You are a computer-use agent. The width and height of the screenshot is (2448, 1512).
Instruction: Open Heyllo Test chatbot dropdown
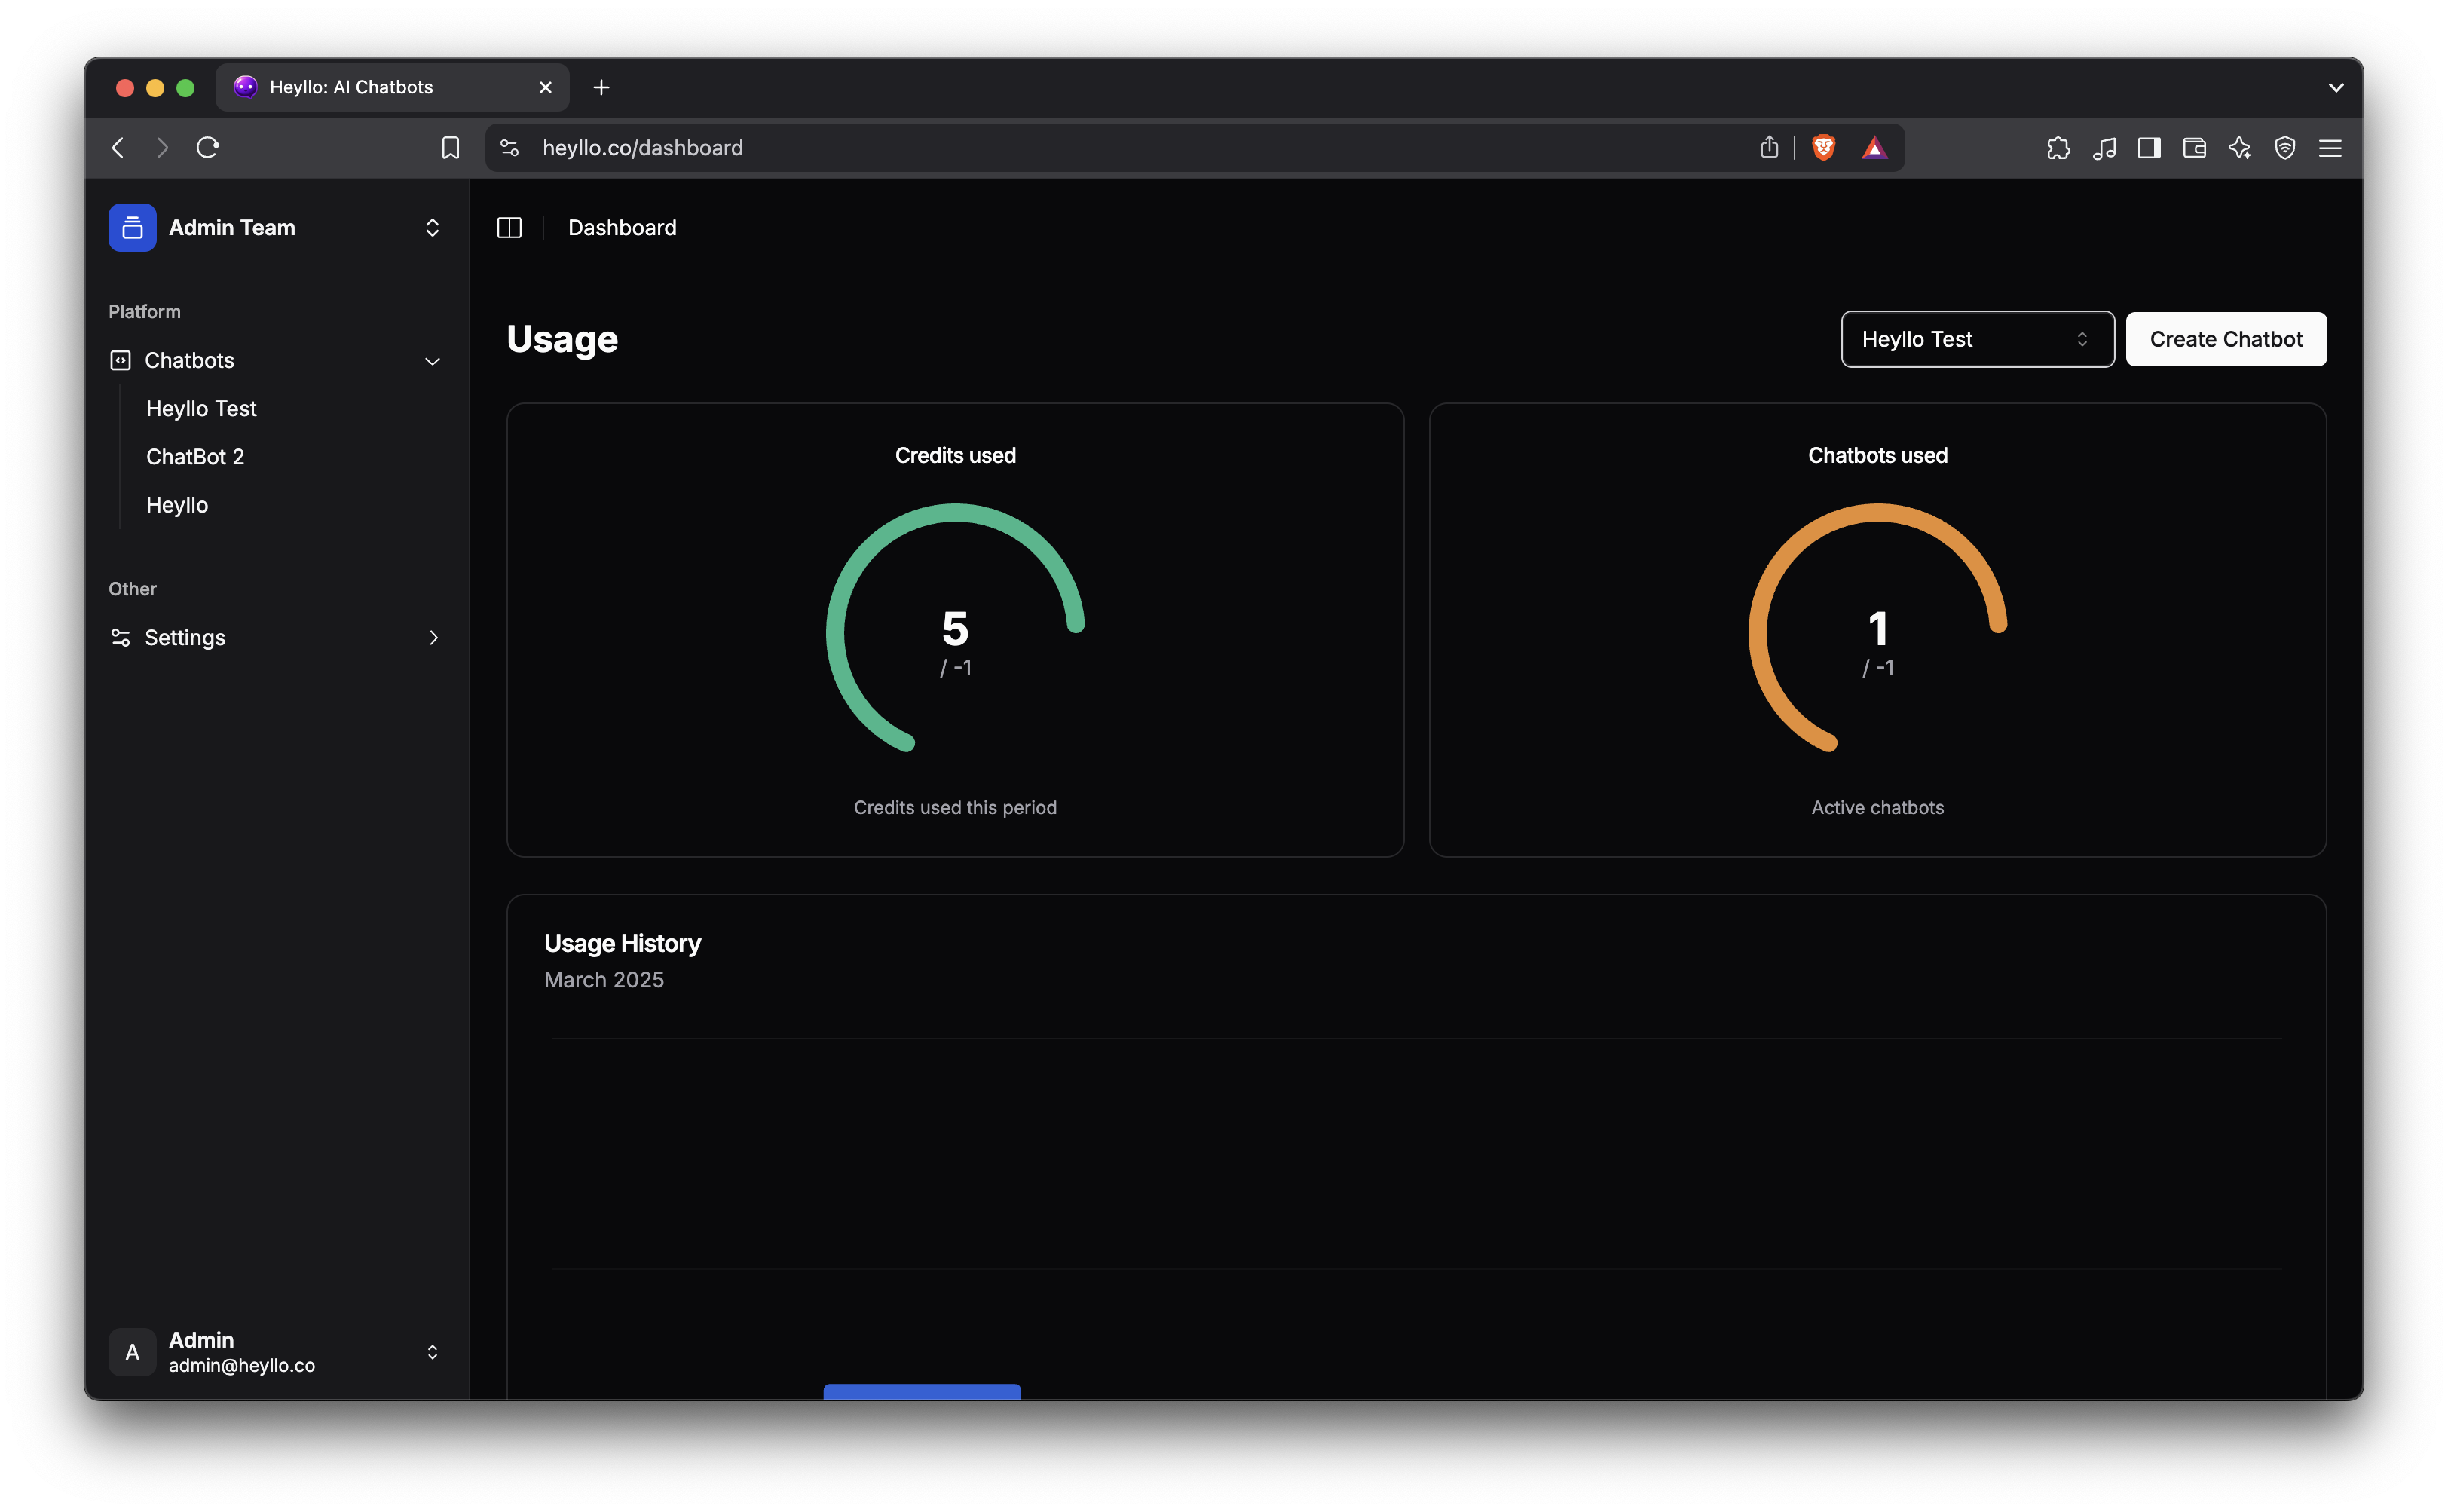tap(1977, 339)
